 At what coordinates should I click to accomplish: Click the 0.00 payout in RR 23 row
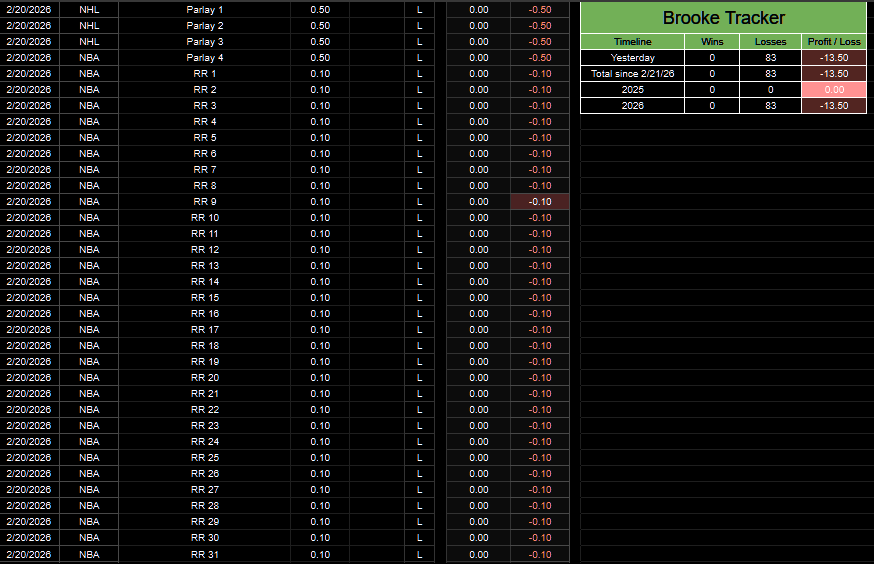point(478,426)
